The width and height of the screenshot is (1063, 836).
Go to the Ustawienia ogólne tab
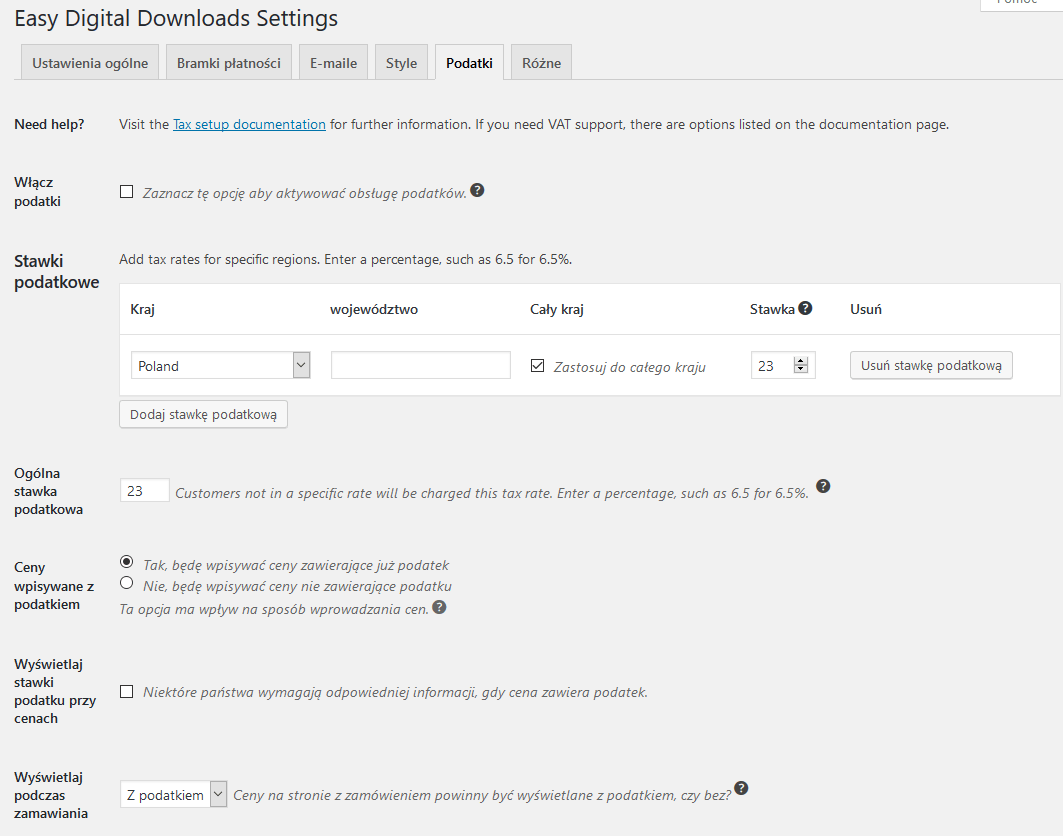point(90,63)
